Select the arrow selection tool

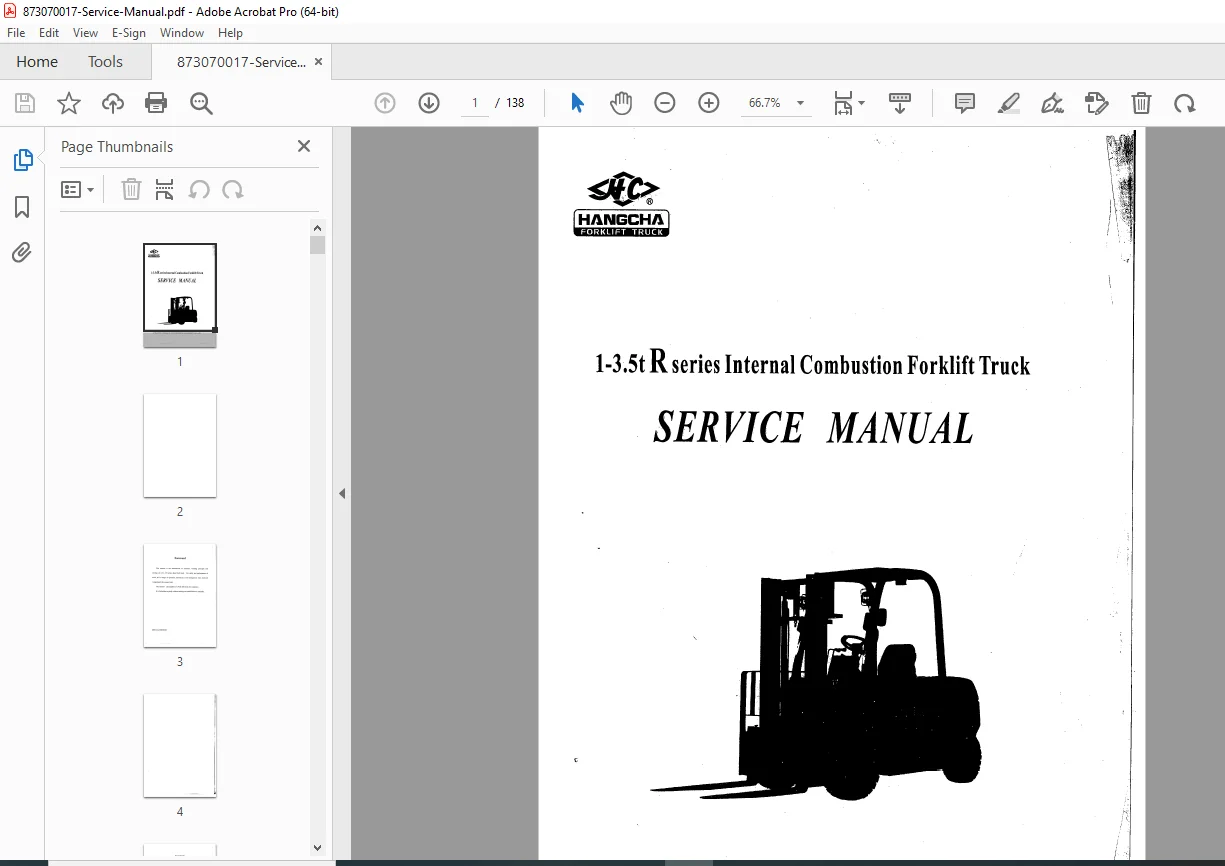pyautogui.click(x=577, y=103)
